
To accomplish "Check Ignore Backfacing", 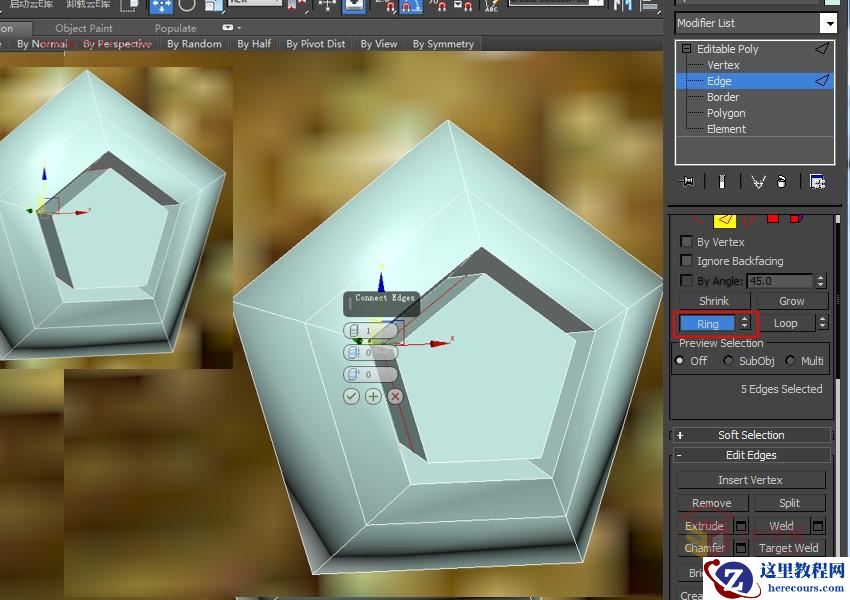I will click(x=686, y=260).
